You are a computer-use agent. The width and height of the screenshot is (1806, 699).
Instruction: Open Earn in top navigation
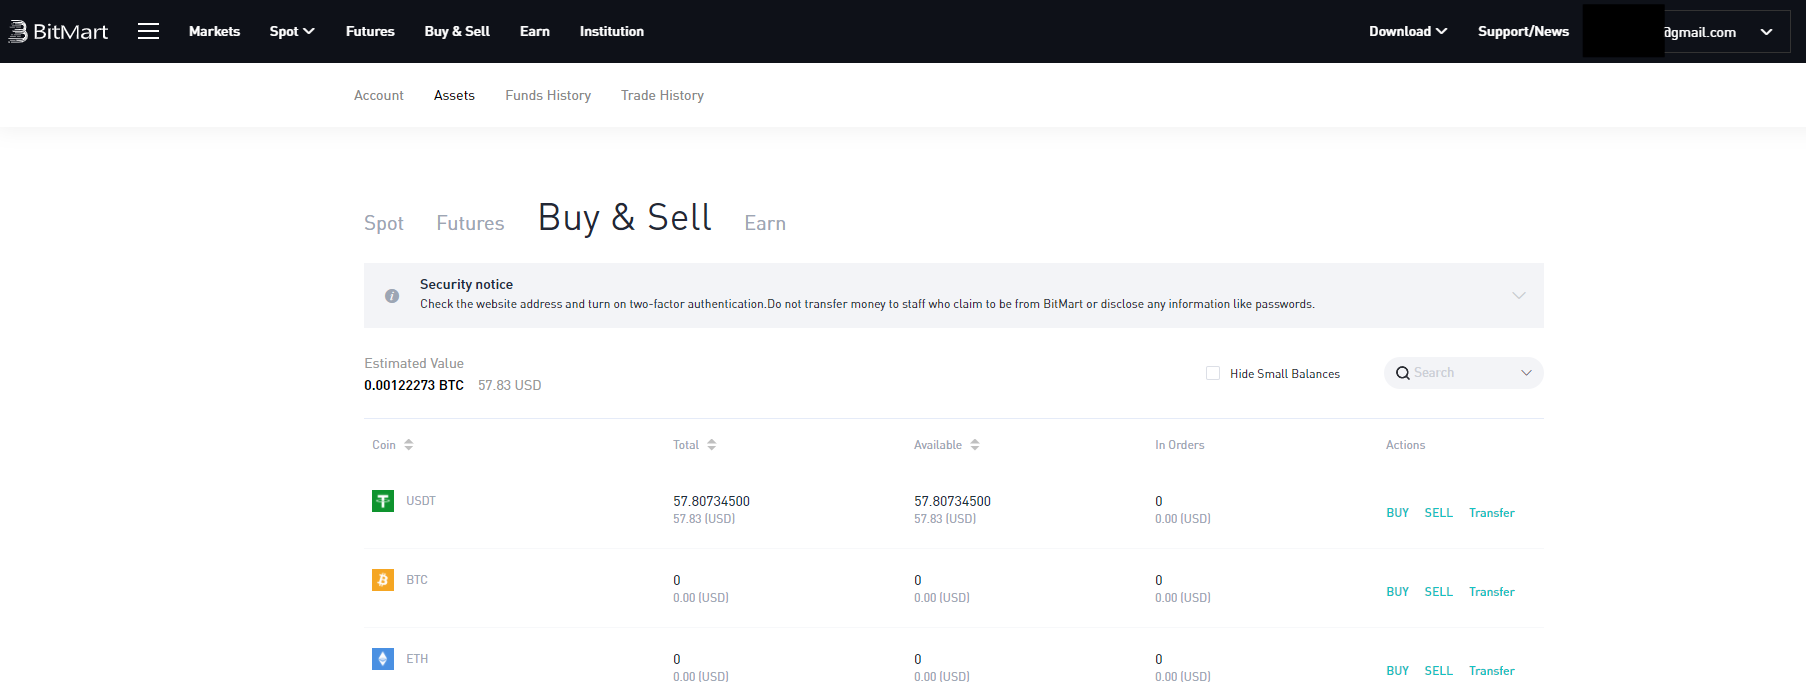point(535,31)
